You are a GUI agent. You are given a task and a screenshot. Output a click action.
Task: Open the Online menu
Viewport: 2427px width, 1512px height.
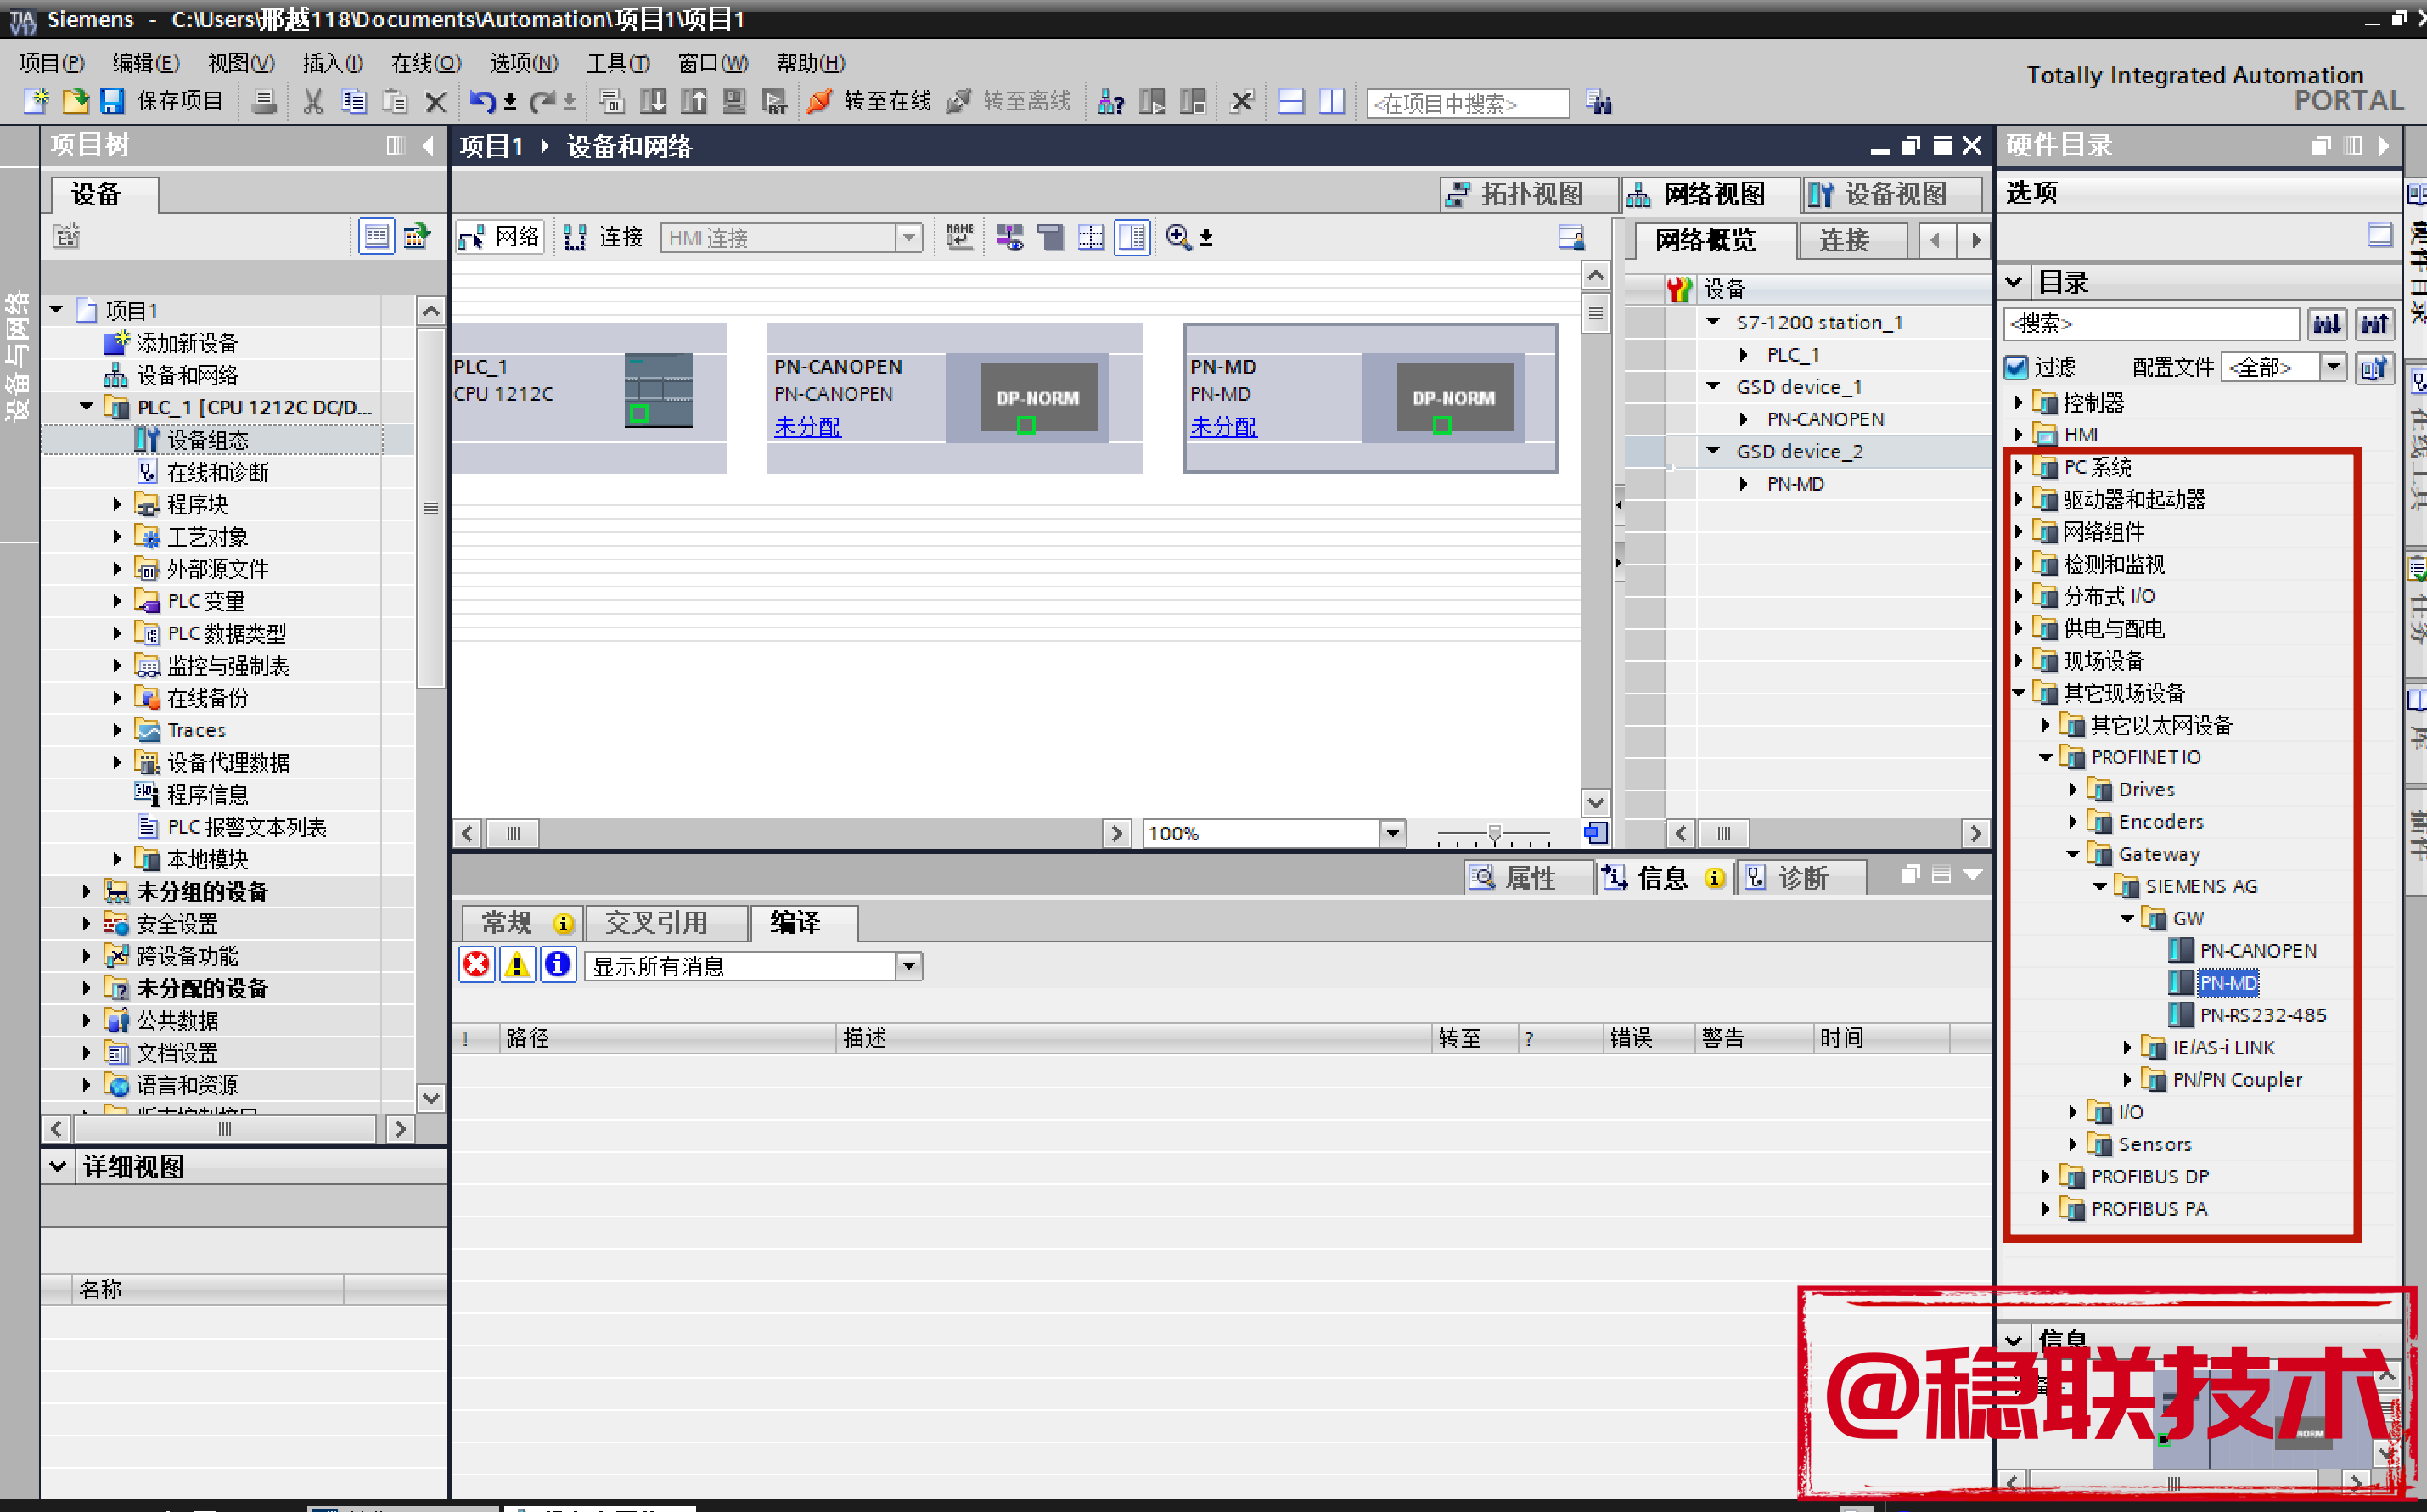425,63
